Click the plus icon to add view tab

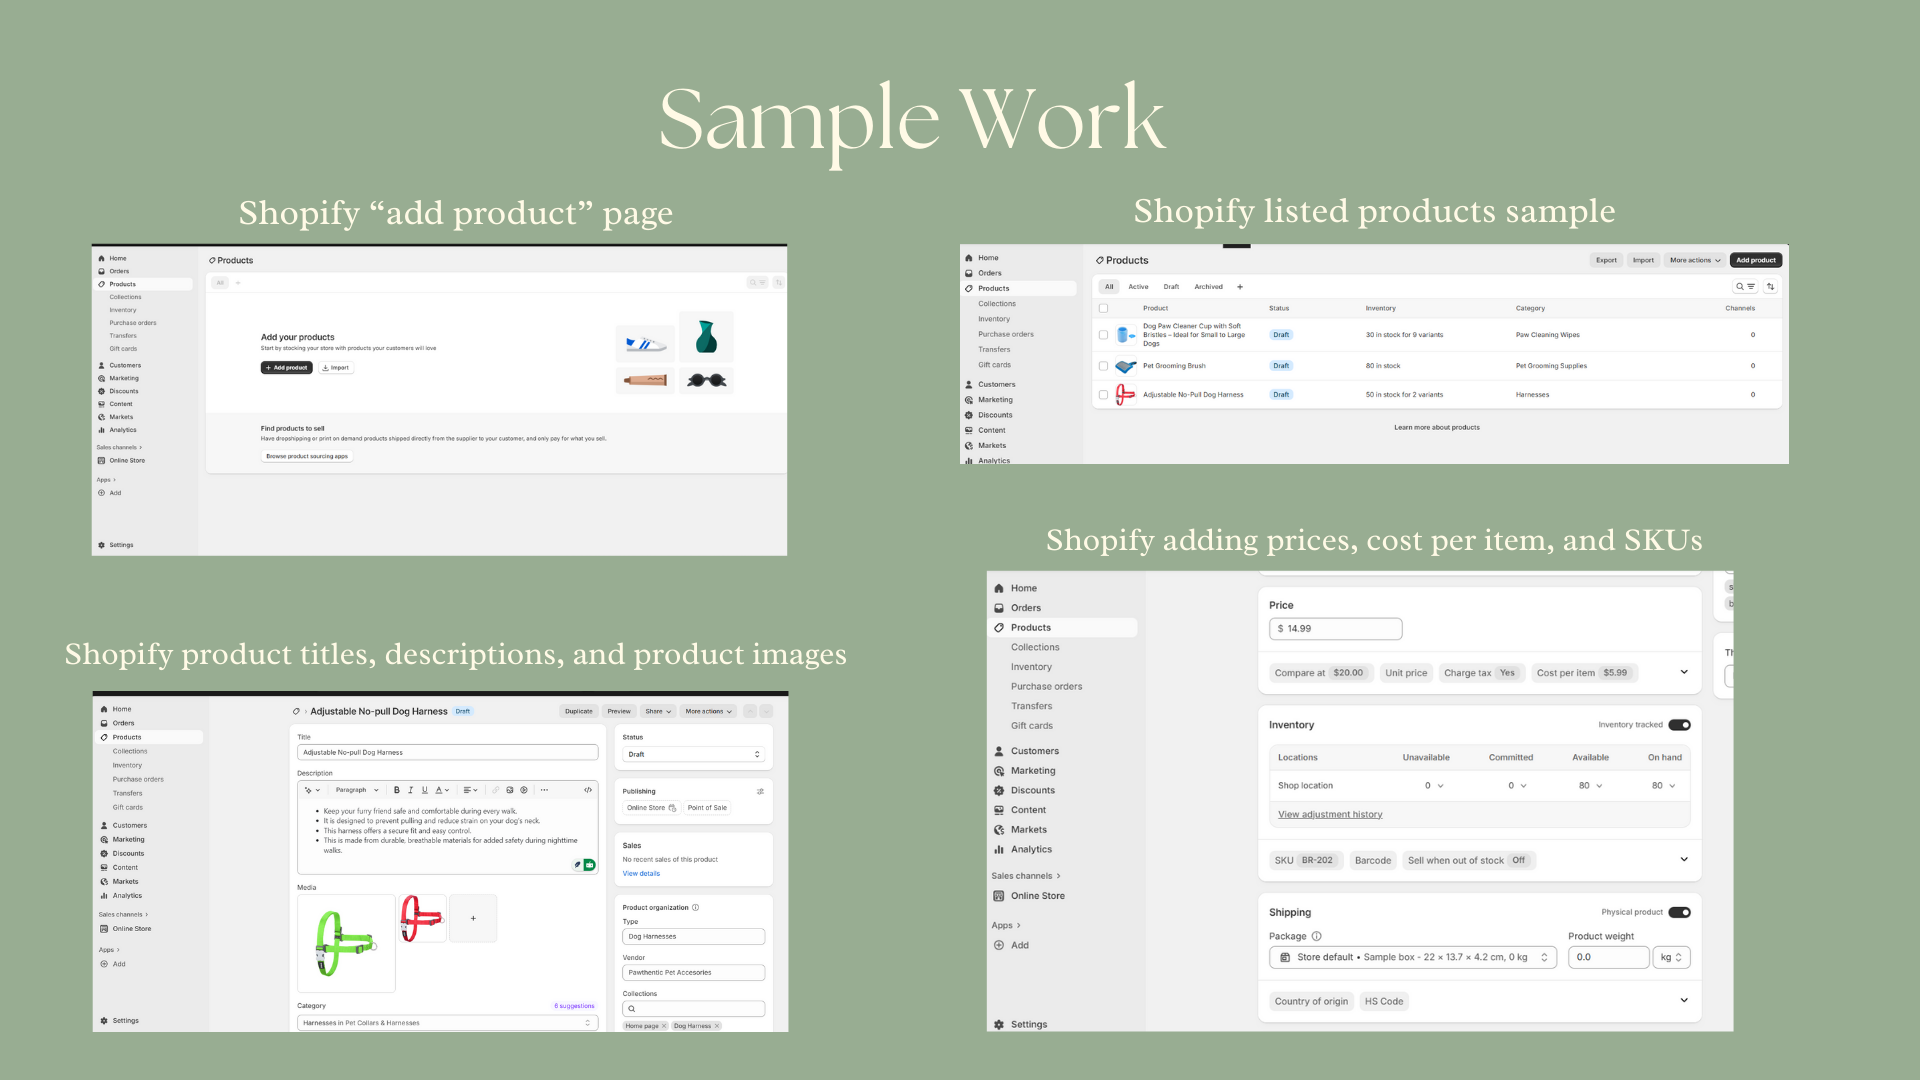click(1240, 287)
